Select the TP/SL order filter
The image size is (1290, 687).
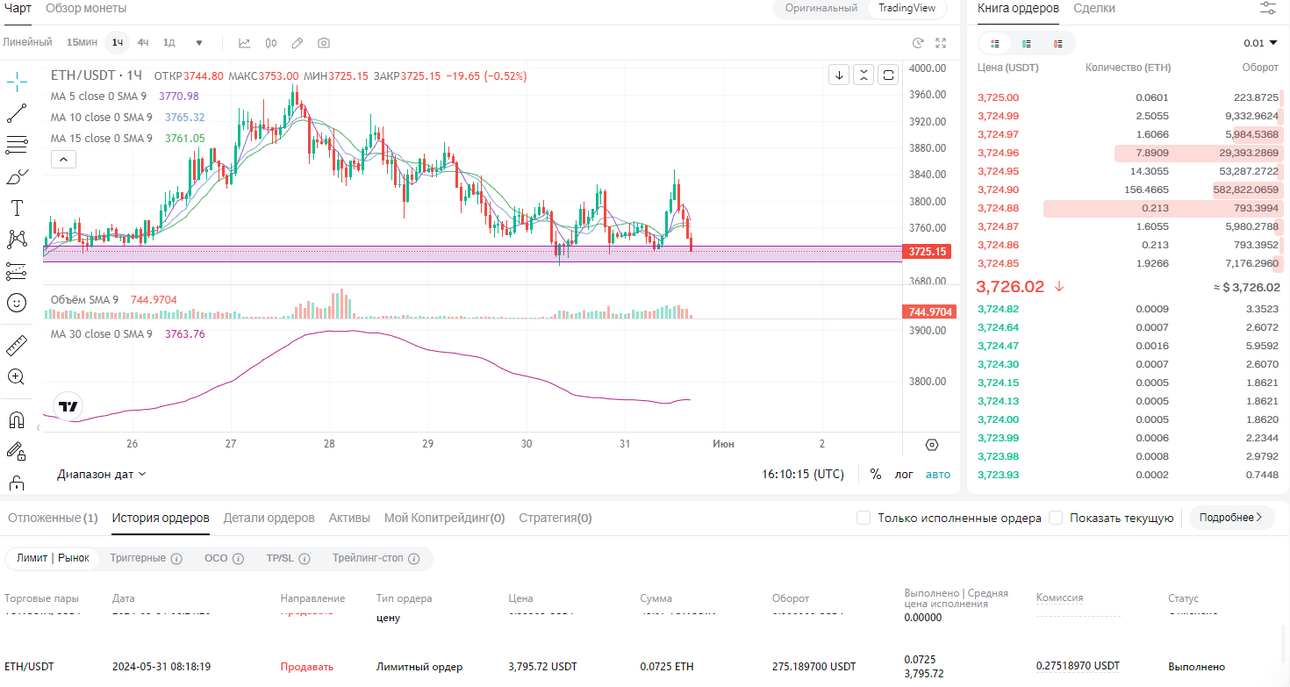[288, 558]
